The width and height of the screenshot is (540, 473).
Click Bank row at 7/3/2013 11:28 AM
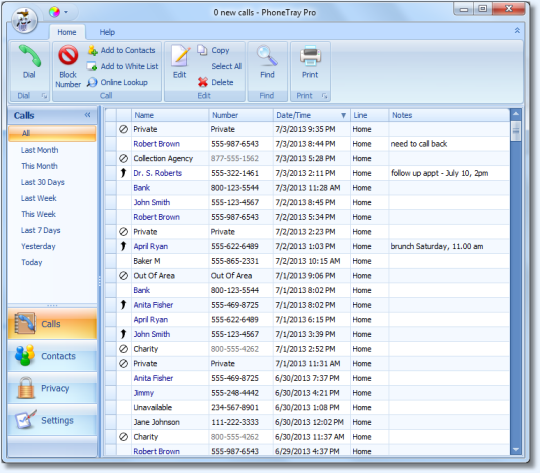click(x=307, y=188)
